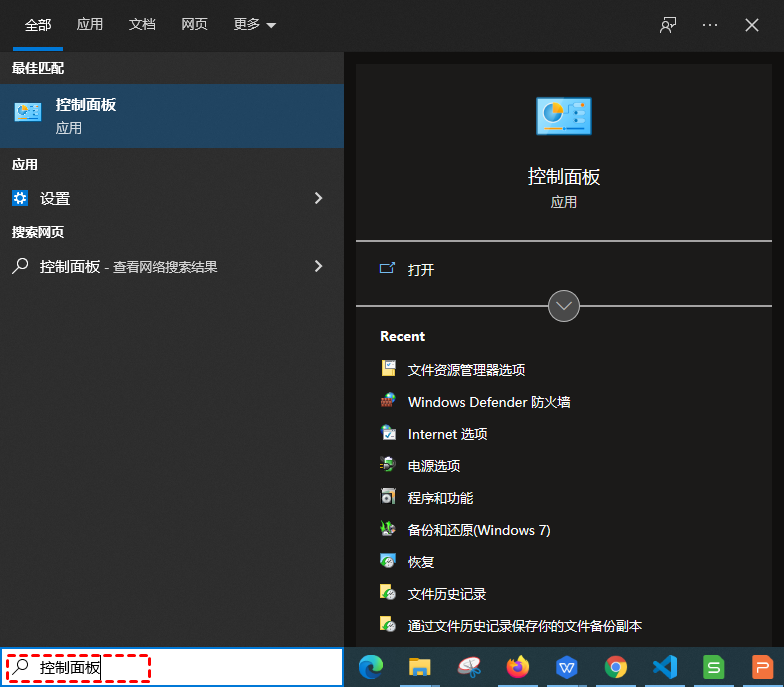Click the 恢复 icon
This screenshot has height=687, width=784.
click(x=388, y=560)
